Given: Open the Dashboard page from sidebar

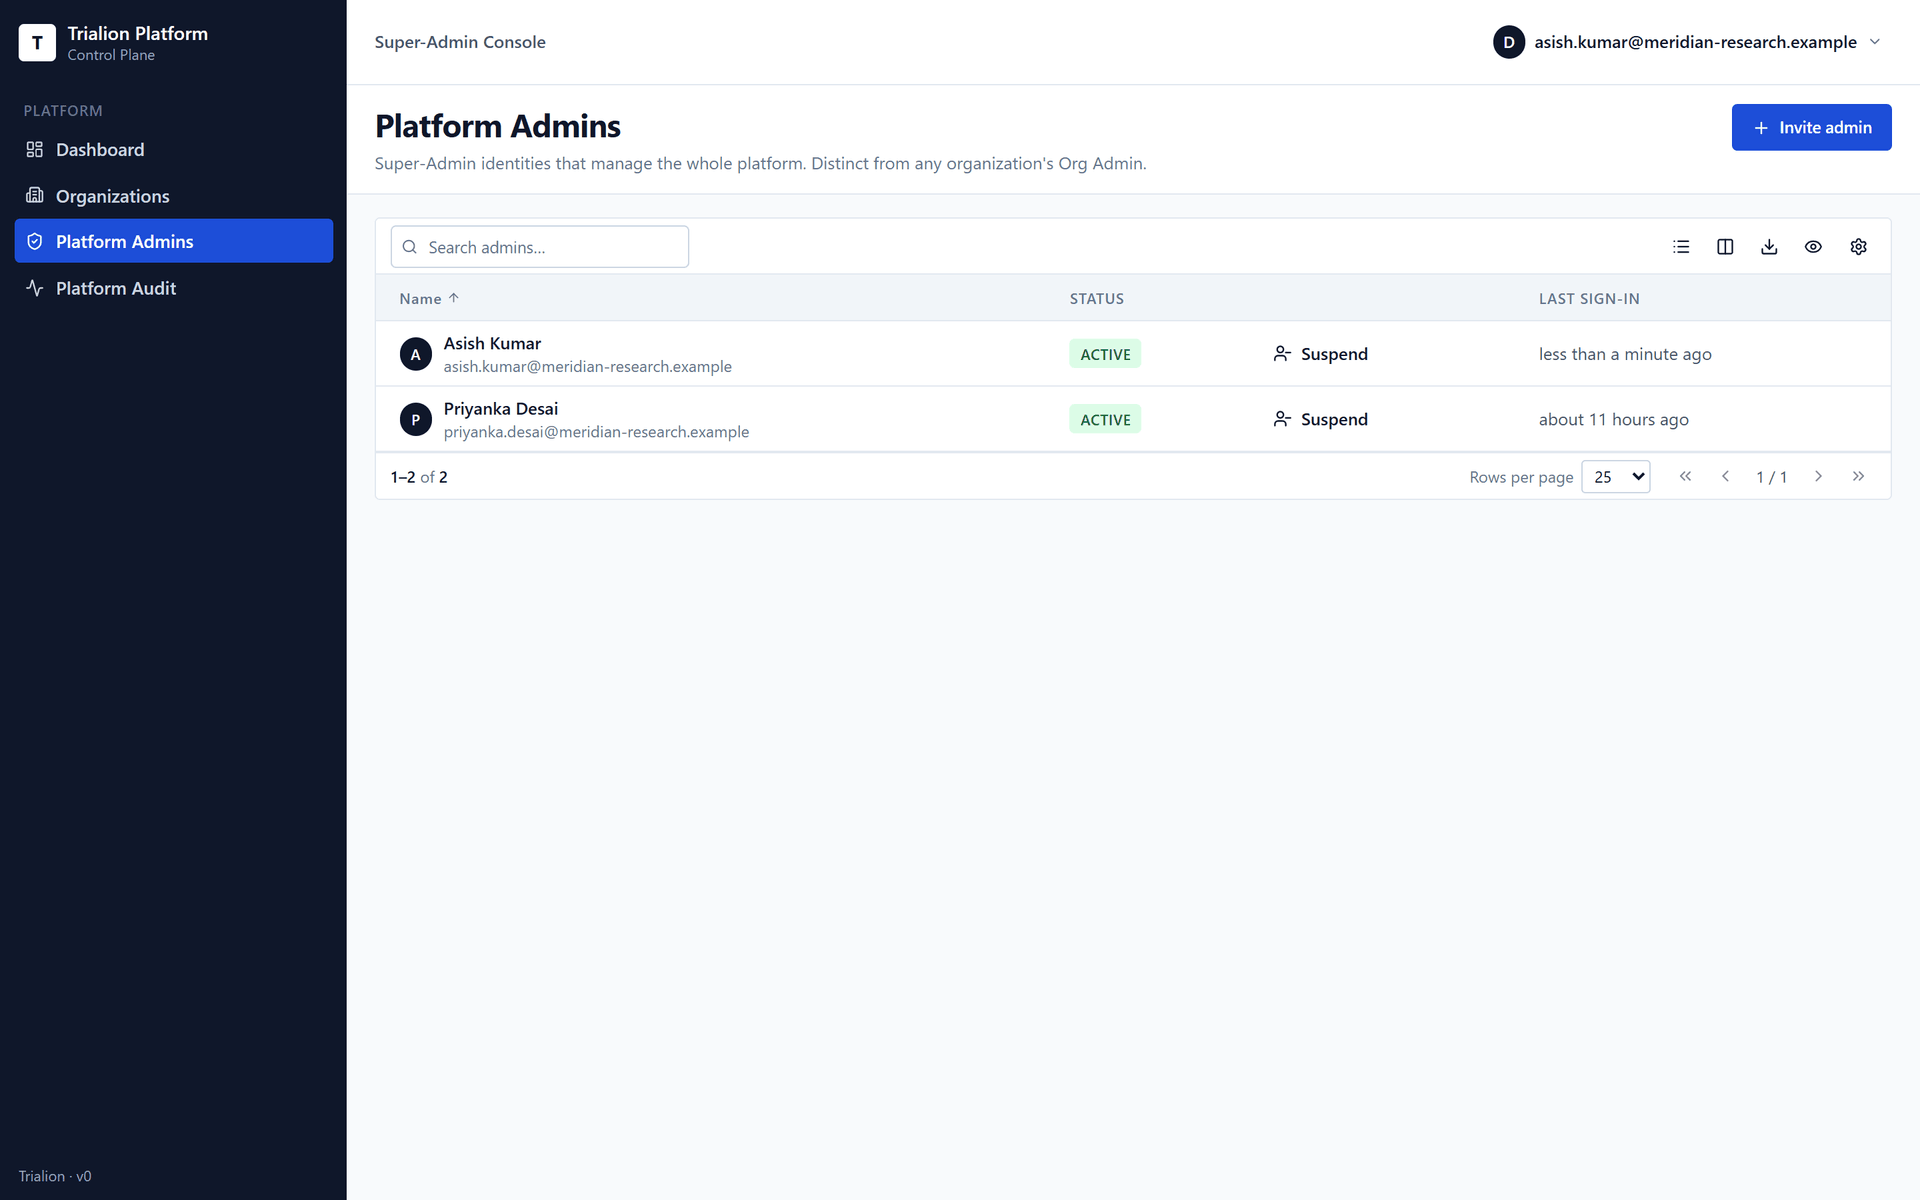Looking at the screenshot, I should click(x=174, y=150).
